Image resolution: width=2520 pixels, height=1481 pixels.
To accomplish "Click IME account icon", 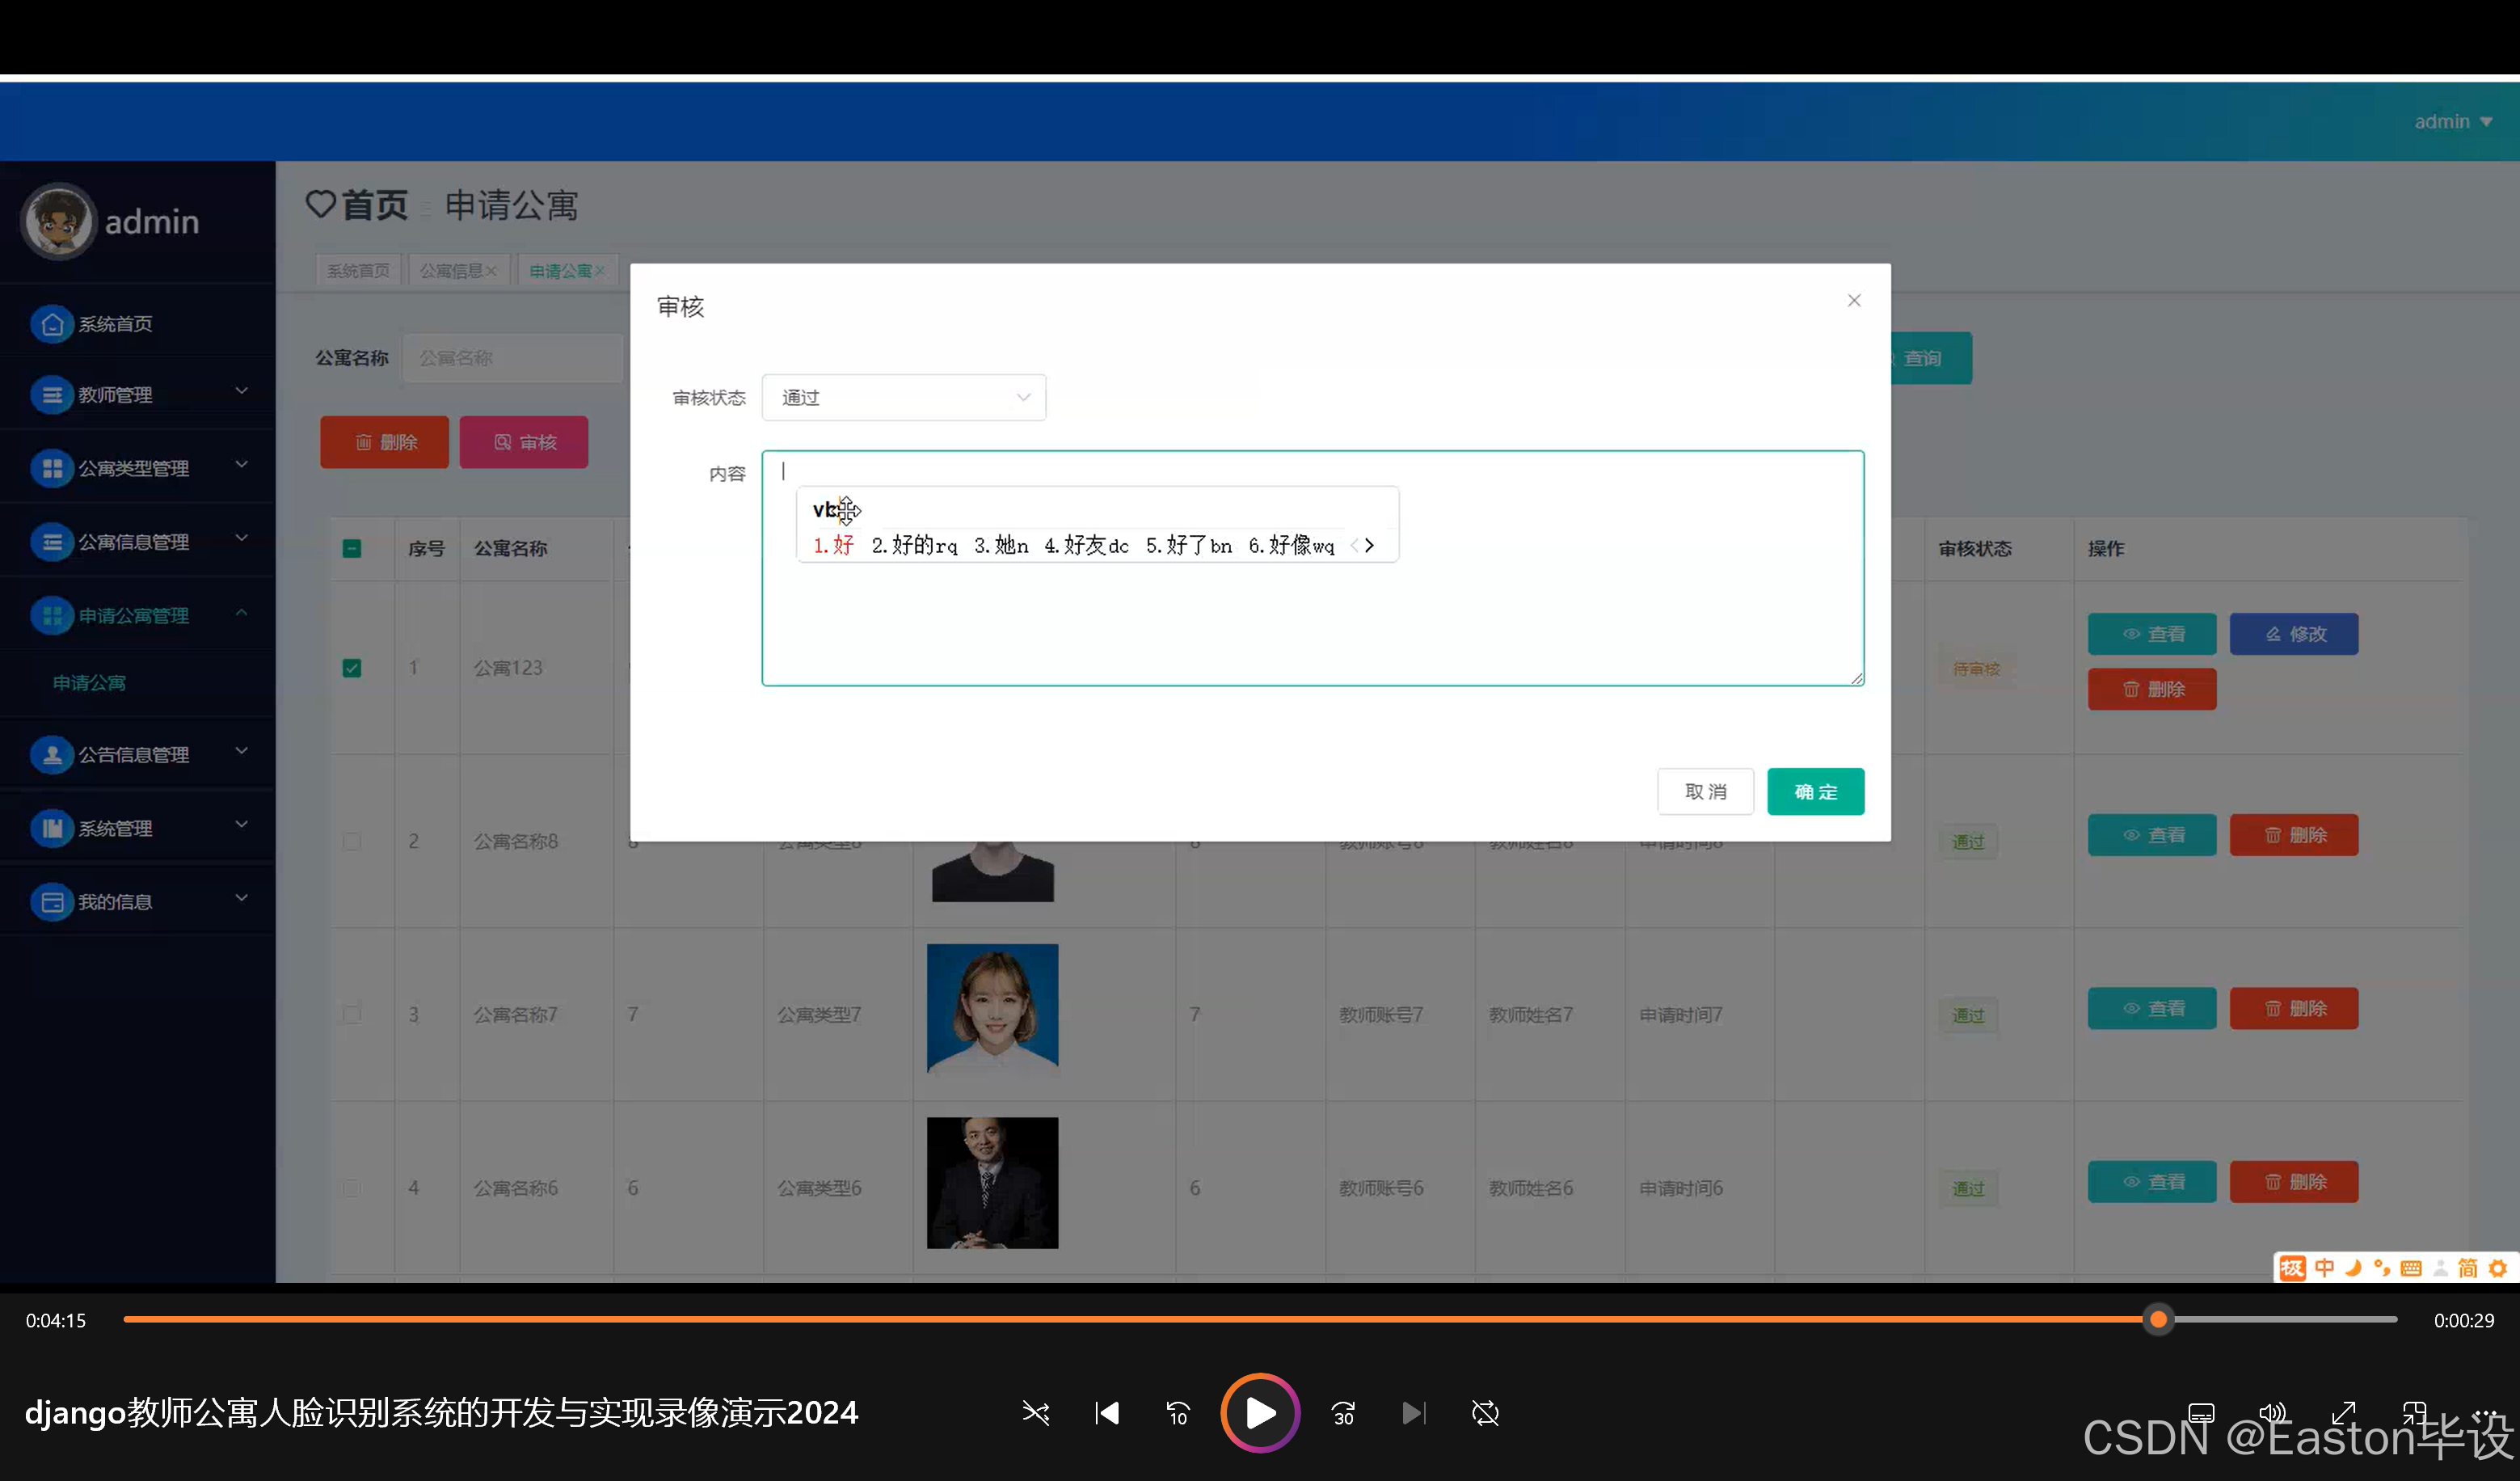I will 2440,1268.
